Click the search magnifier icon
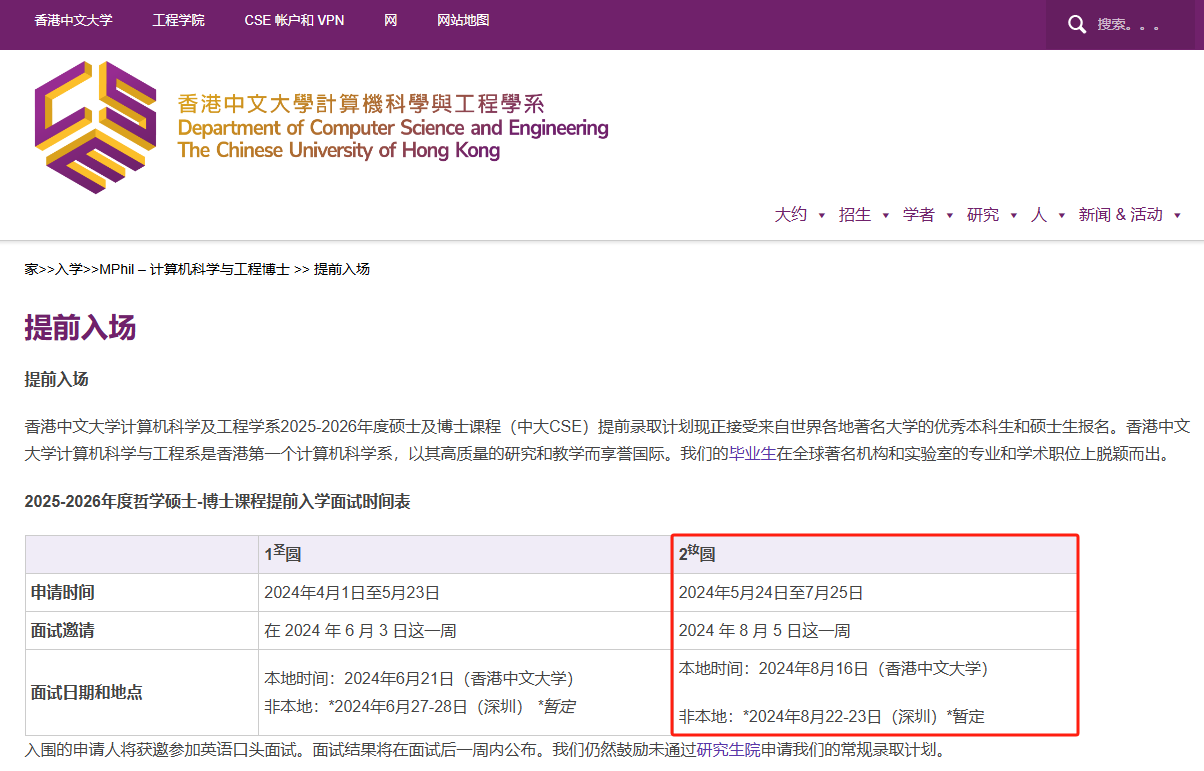 click(x=1076, y=24)
